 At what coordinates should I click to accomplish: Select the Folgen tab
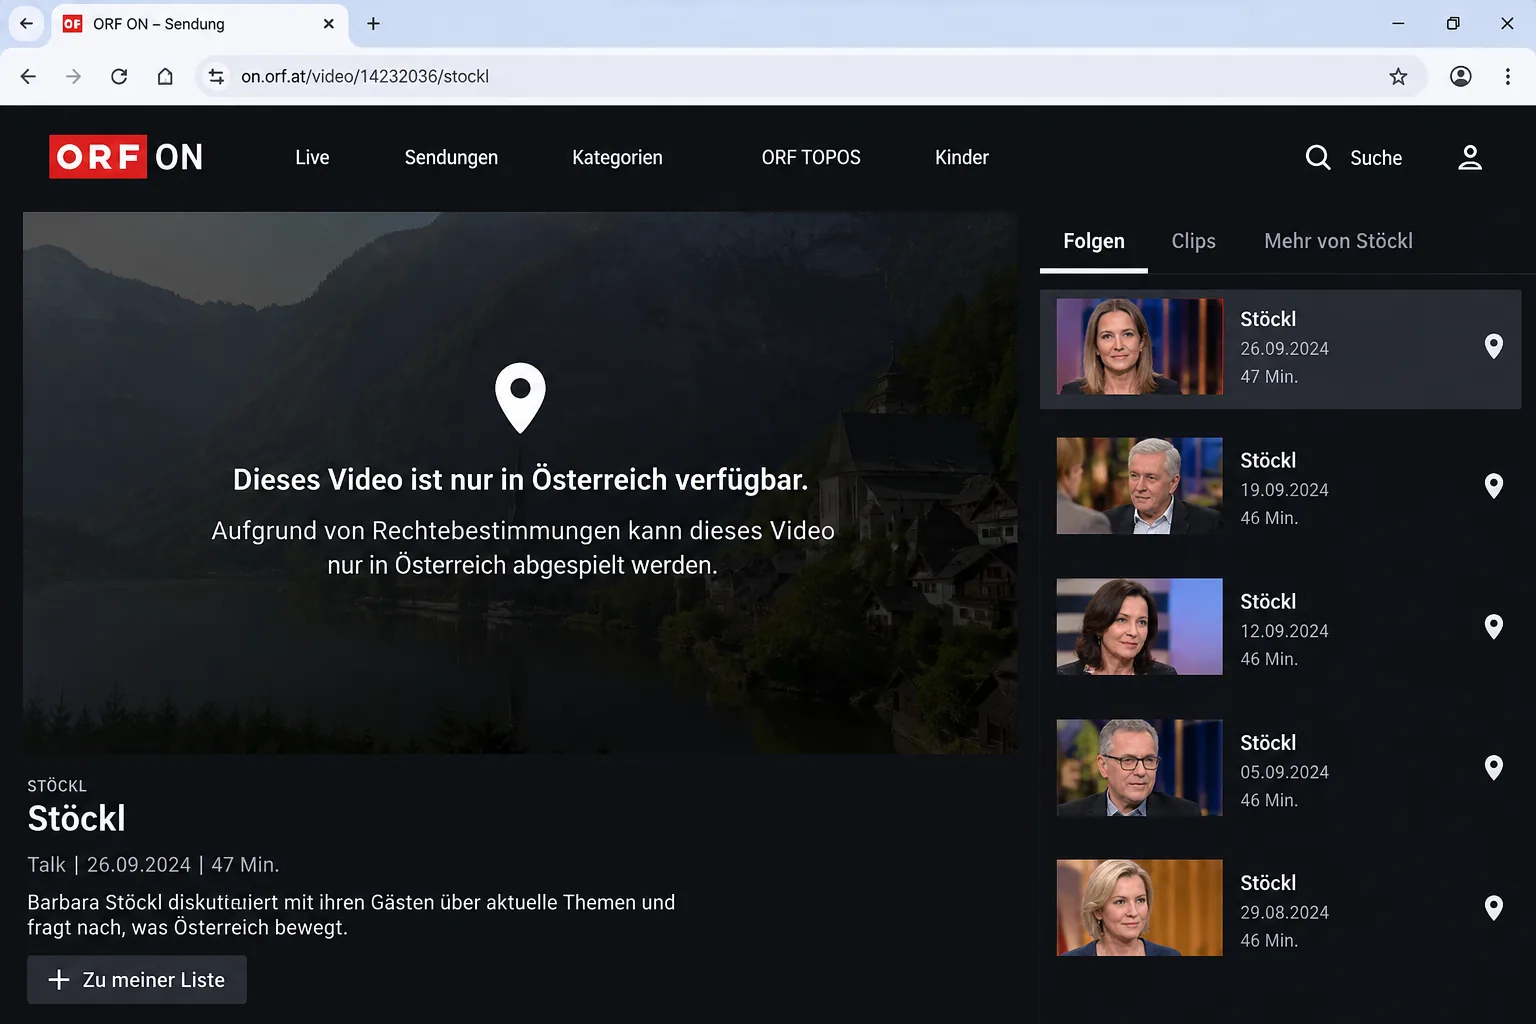tap(1094, 241)
